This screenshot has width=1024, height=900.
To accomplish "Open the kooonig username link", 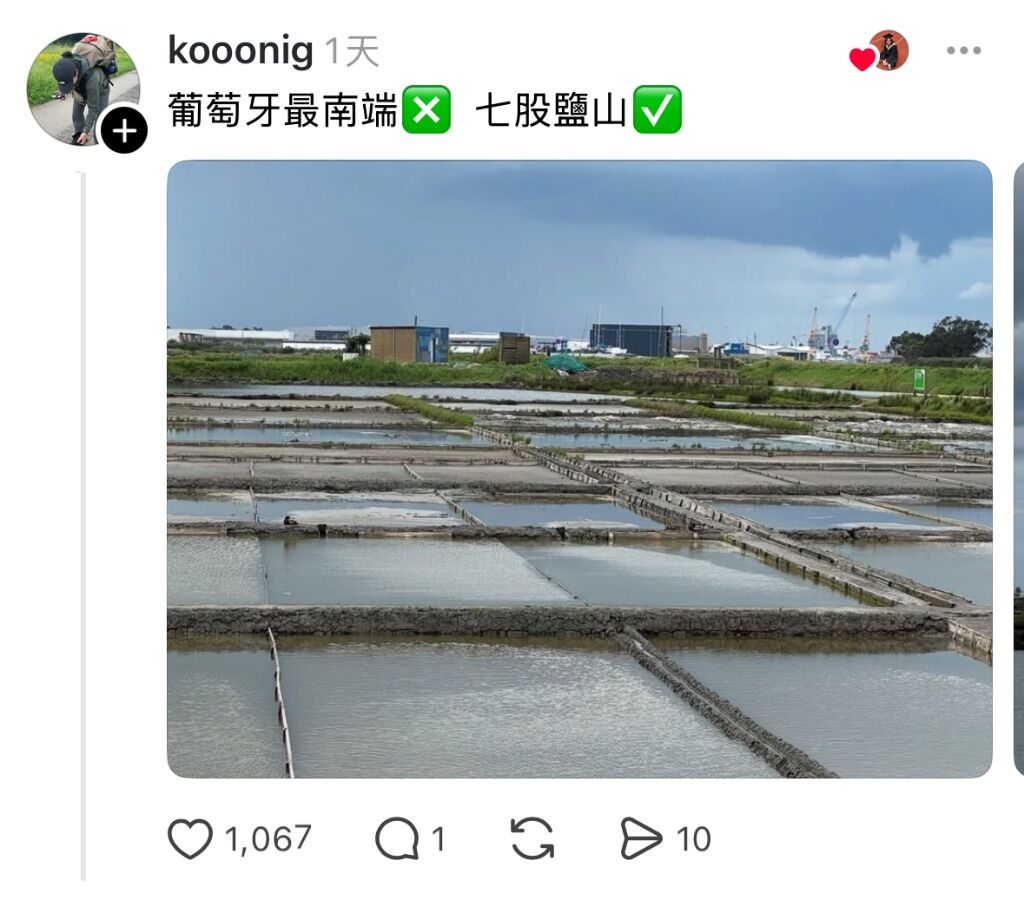I will [240, 50].
